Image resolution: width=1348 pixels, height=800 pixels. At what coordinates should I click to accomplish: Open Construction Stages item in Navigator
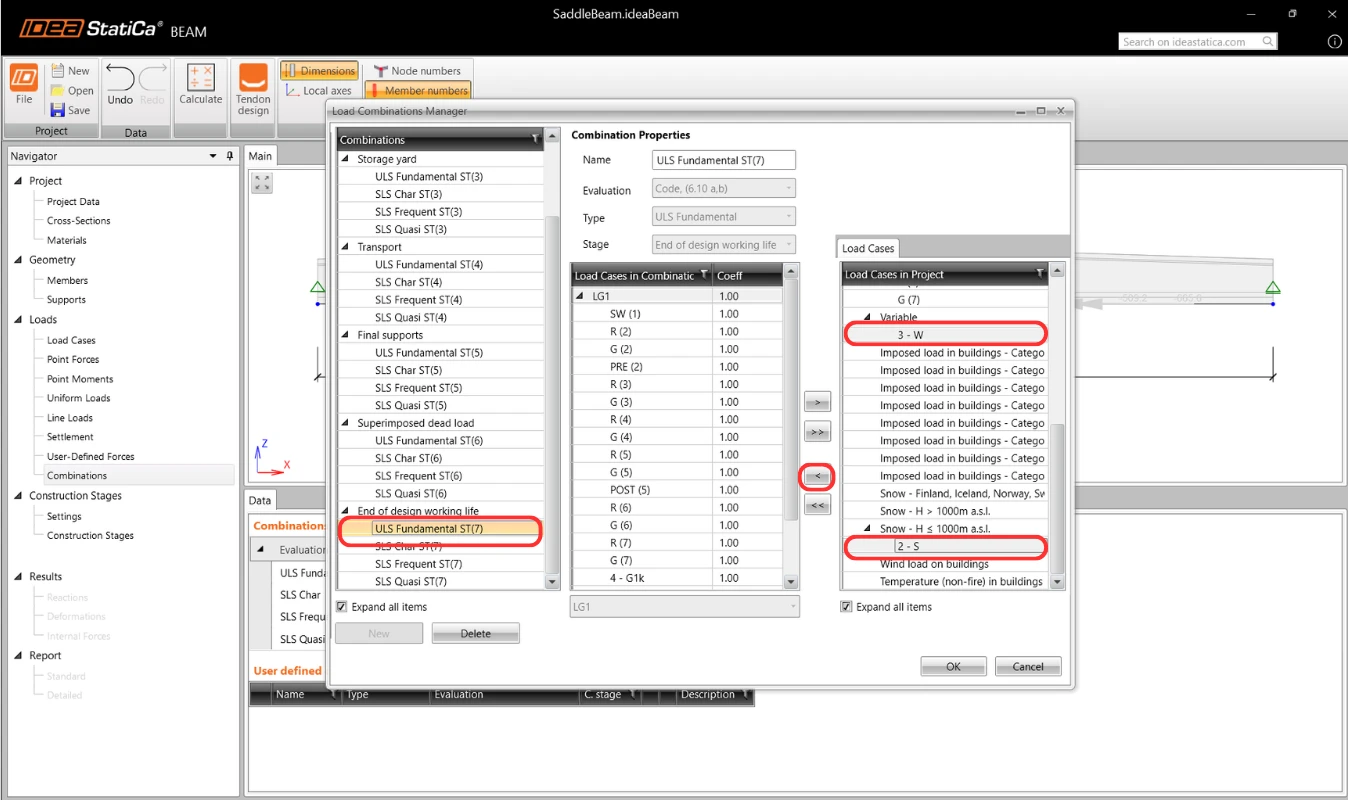tap(90, 536)
